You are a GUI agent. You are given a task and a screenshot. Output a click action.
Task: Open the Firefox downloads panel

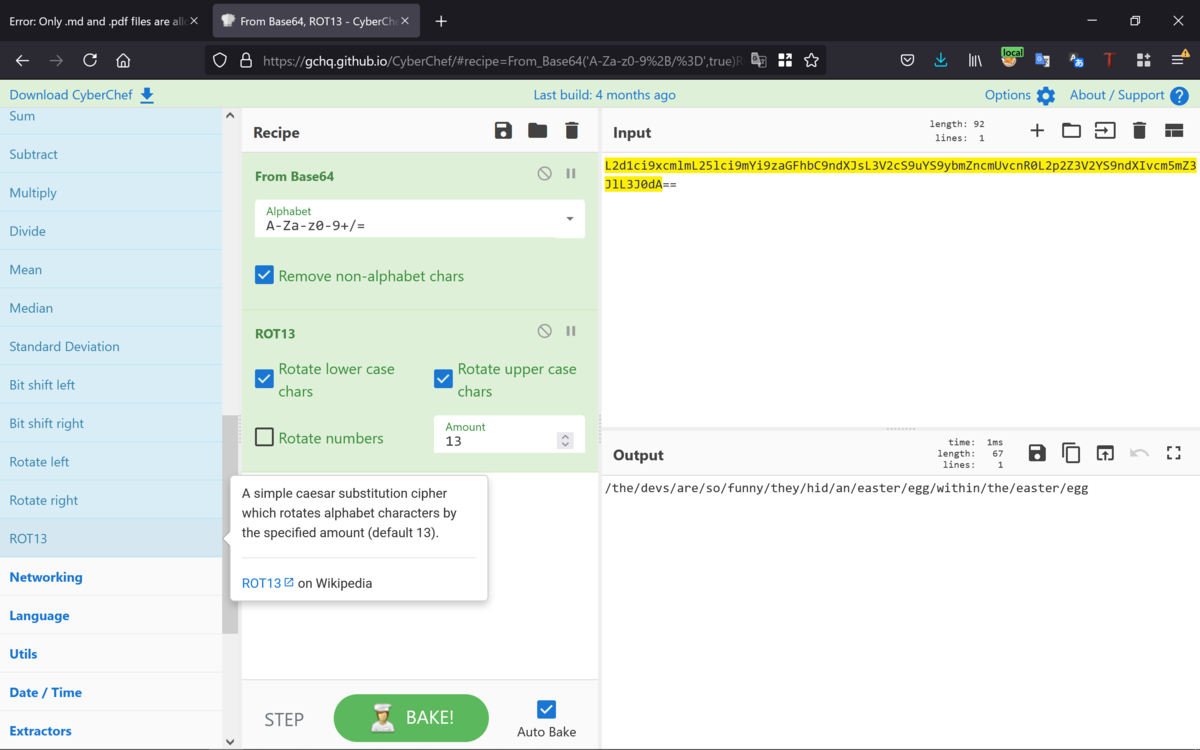[941, 60]
